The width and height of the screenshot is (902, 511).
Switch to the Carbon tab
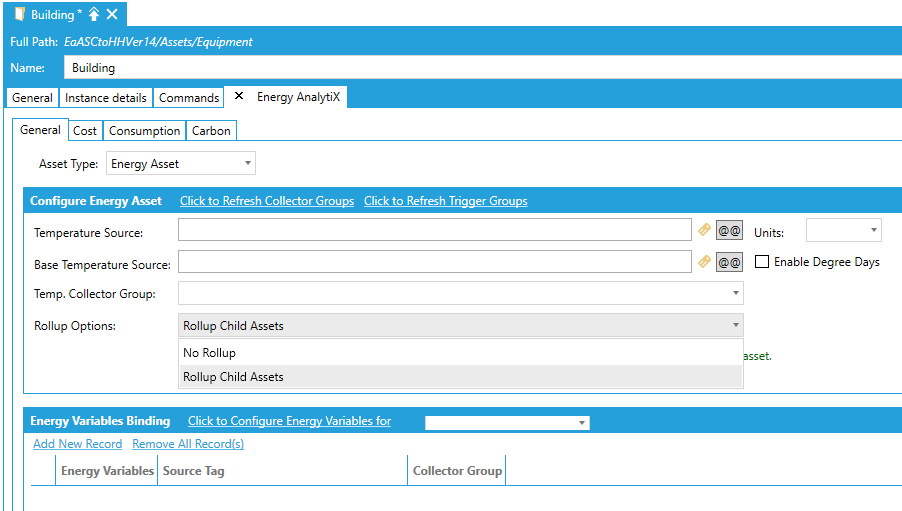(x=211, y=131)
